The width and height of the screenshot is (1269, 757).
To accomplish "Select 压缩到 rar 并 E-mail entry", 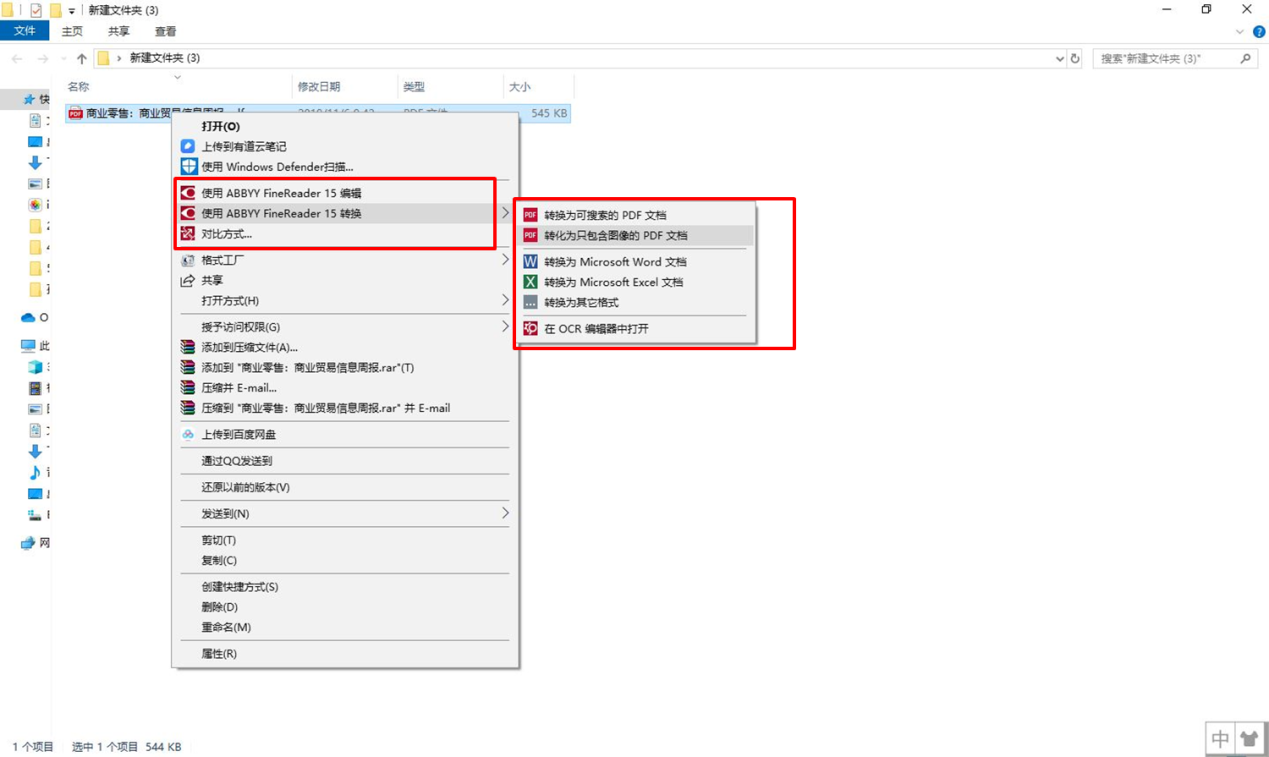I will pyautogui.click(x=345, y=408).
